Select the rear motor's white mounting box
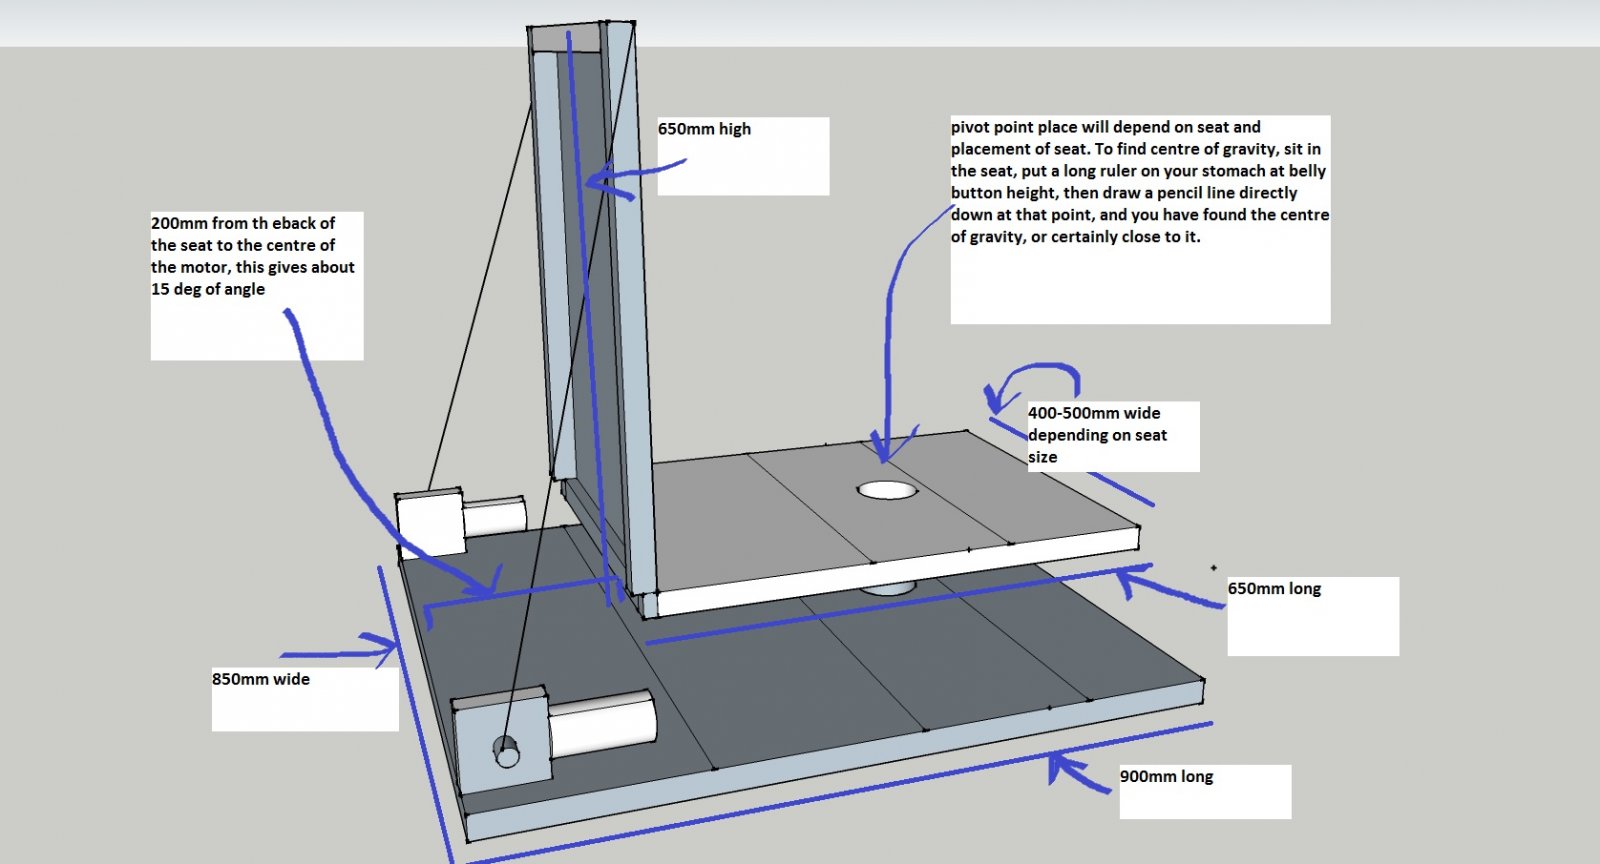Screen dimensions: 1600x864 point(430,520)
